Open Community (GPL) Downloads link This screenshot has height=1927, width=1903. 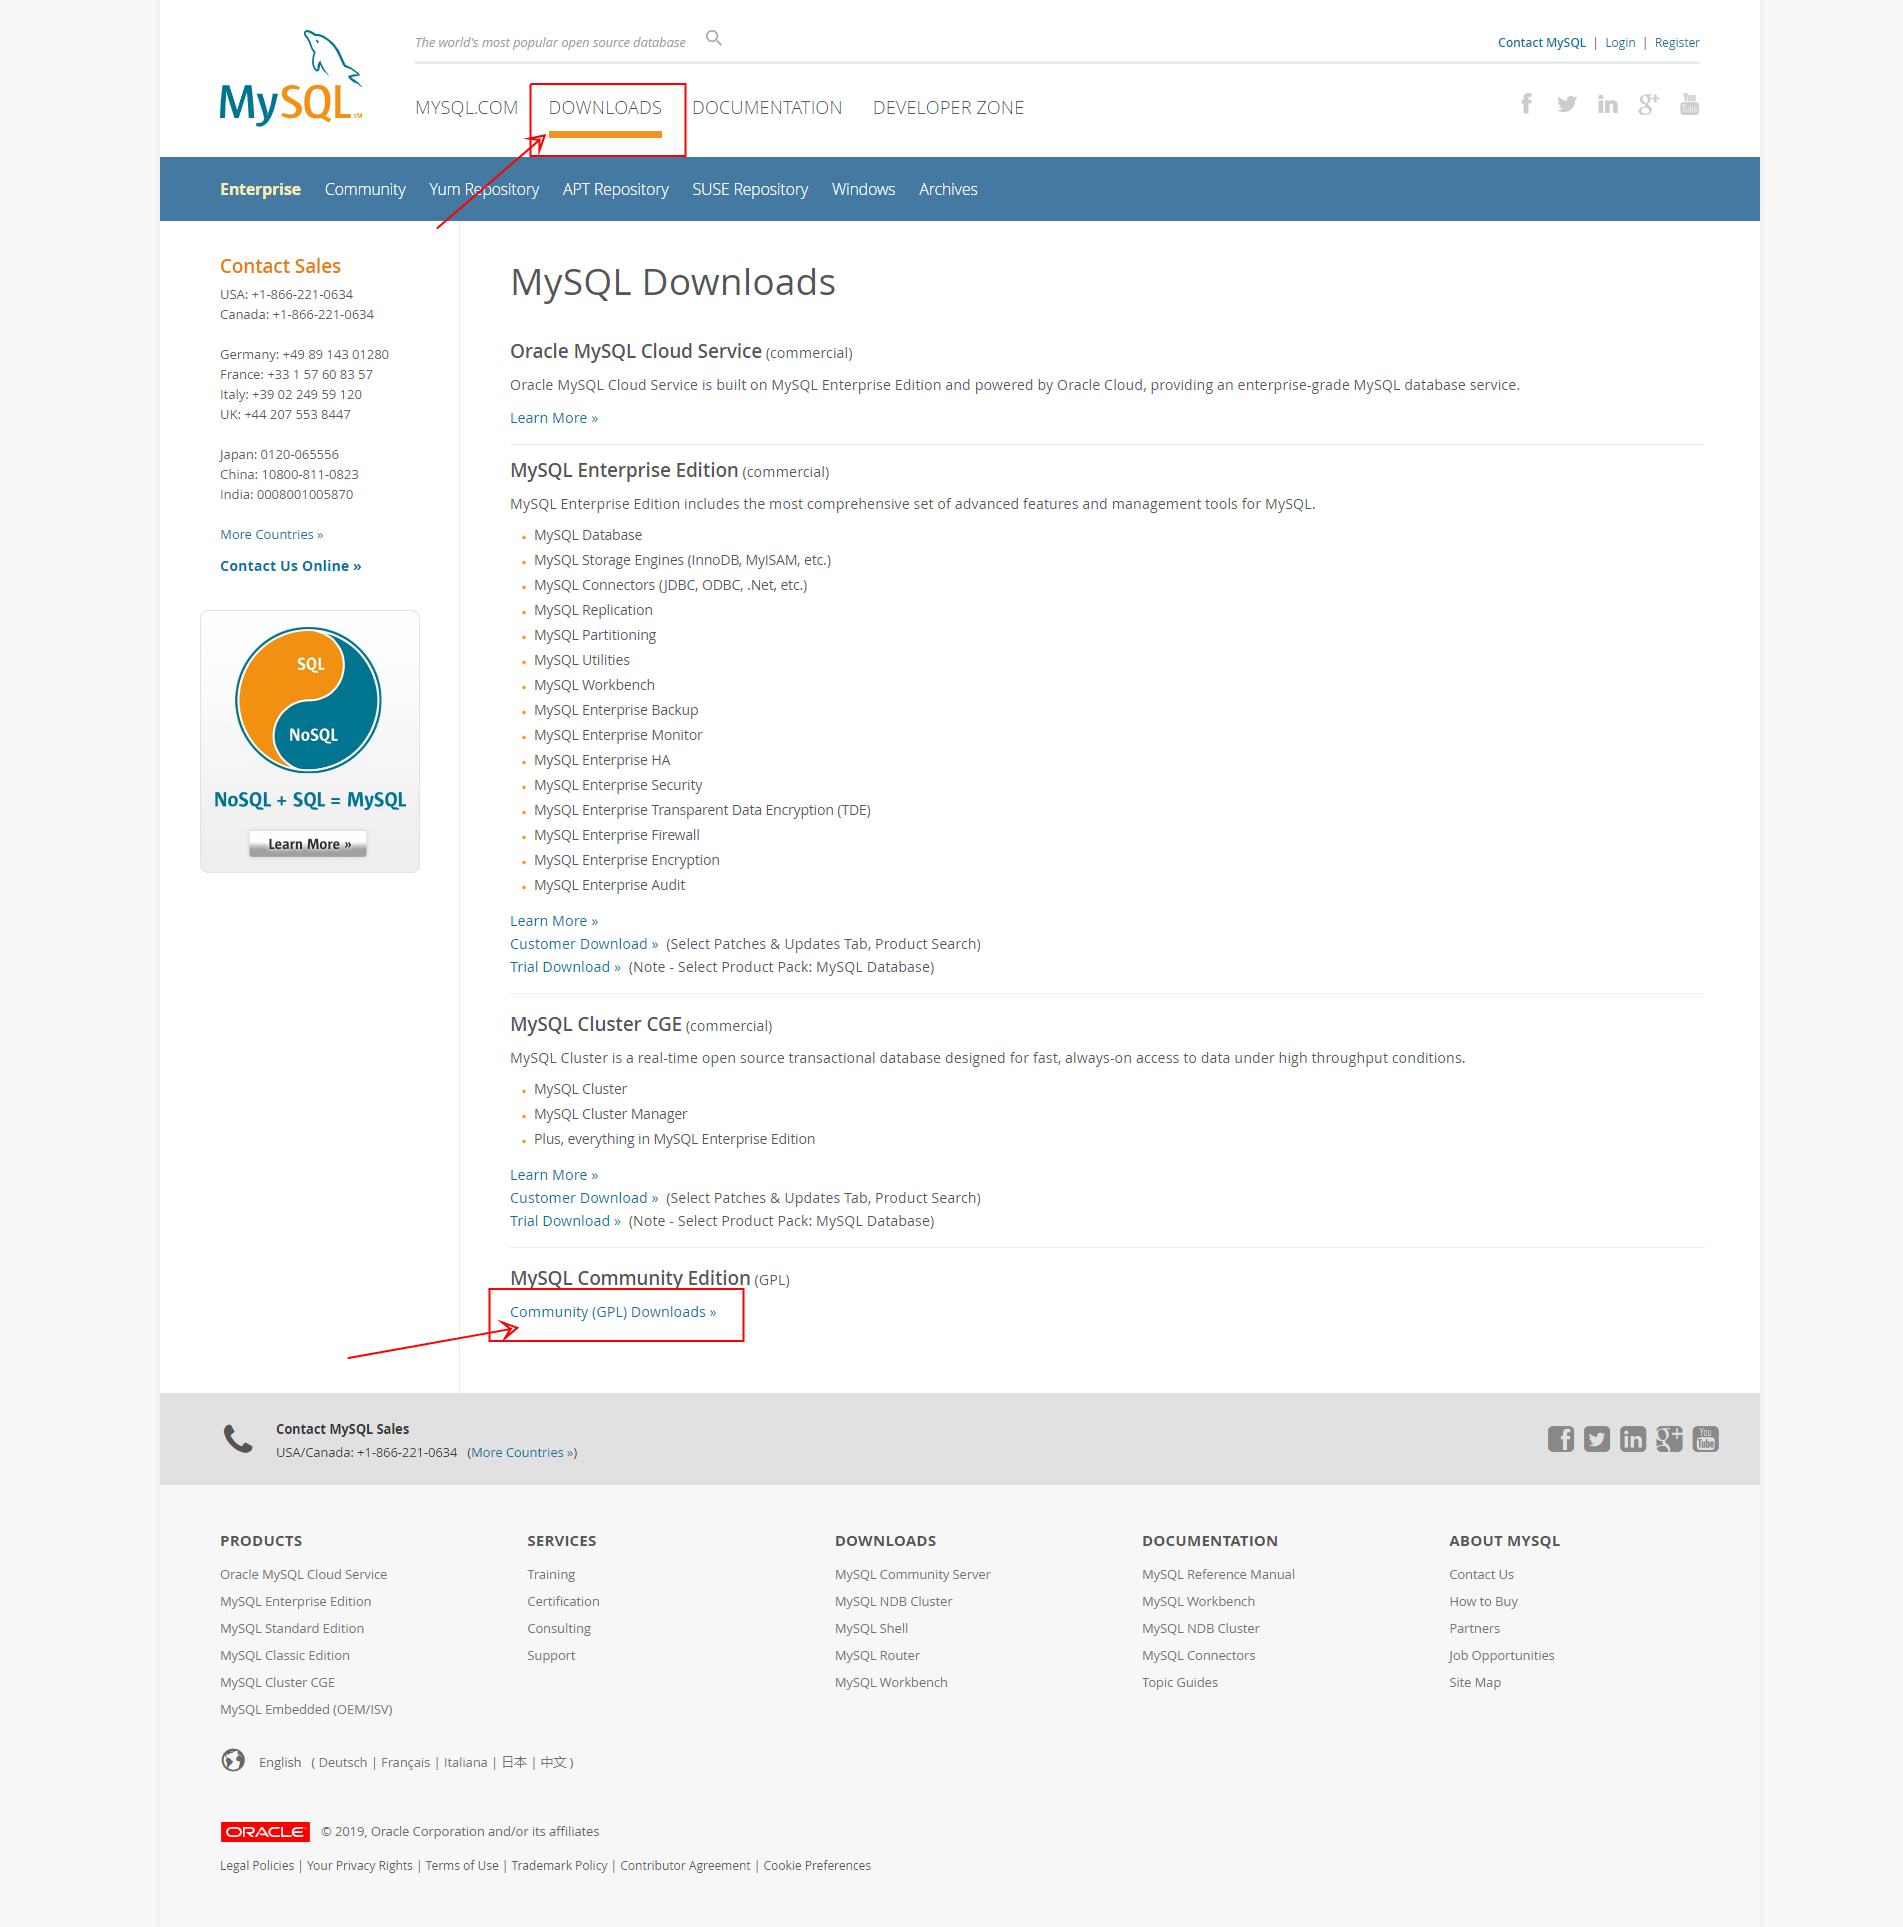tap(613, 1312)
